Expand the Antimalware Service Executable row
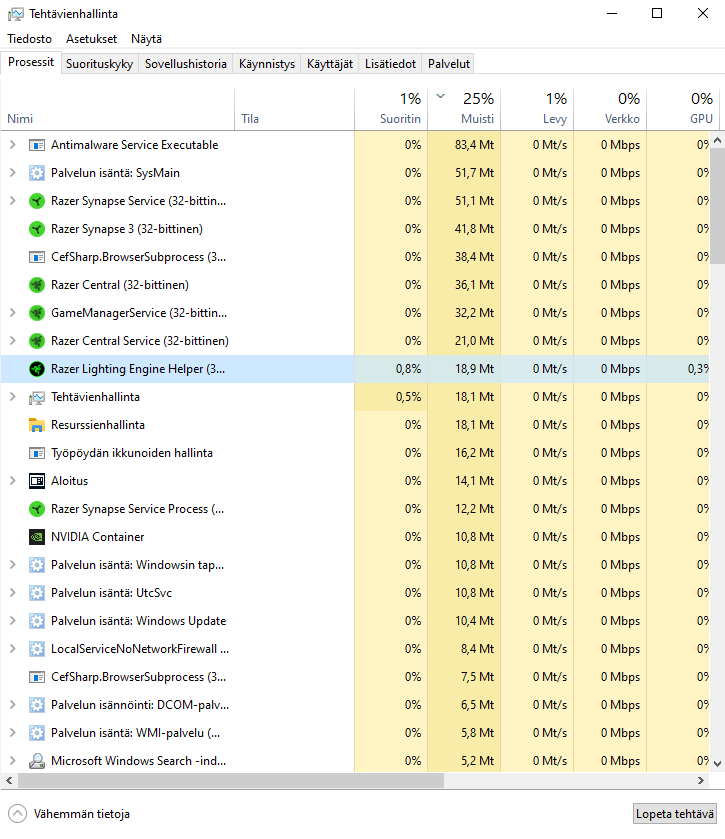 [x=13, y=144]
